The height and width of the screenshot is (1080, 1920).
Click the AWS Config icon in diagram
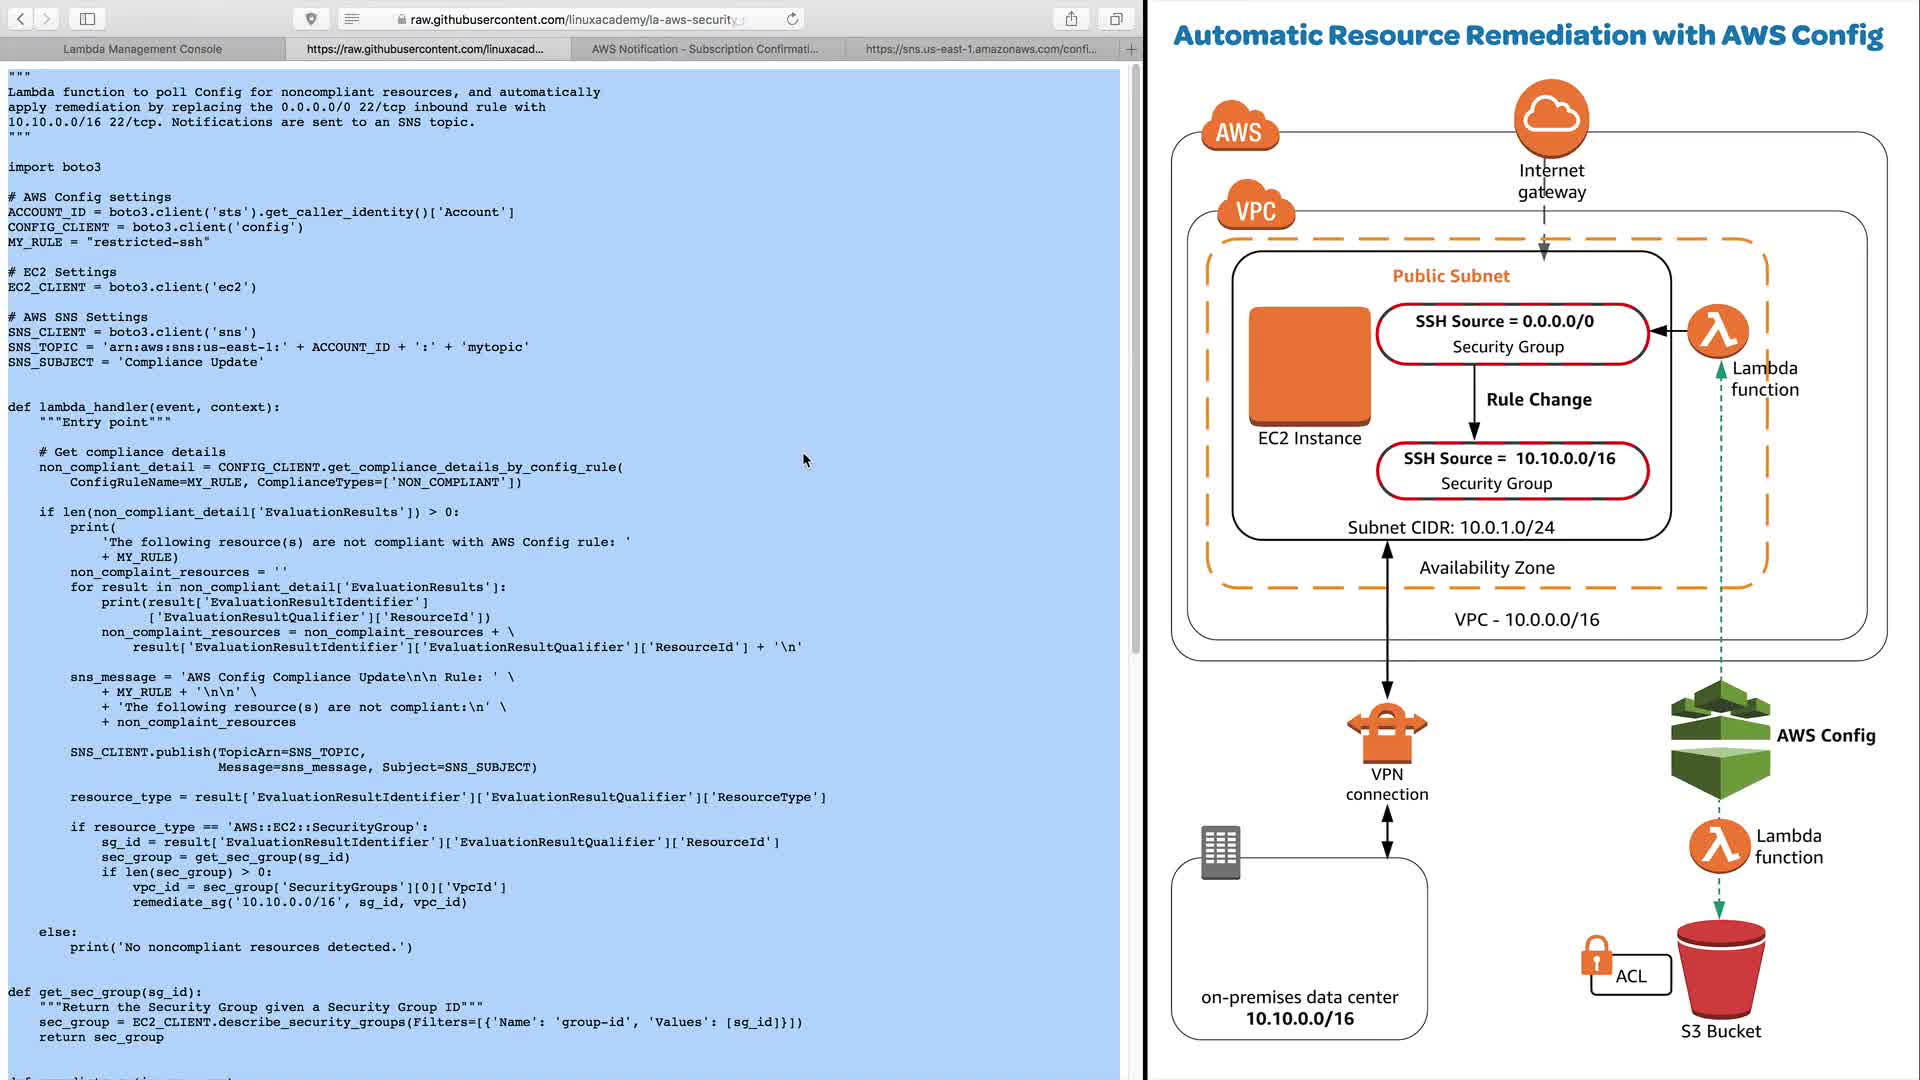click(1720, 738)
